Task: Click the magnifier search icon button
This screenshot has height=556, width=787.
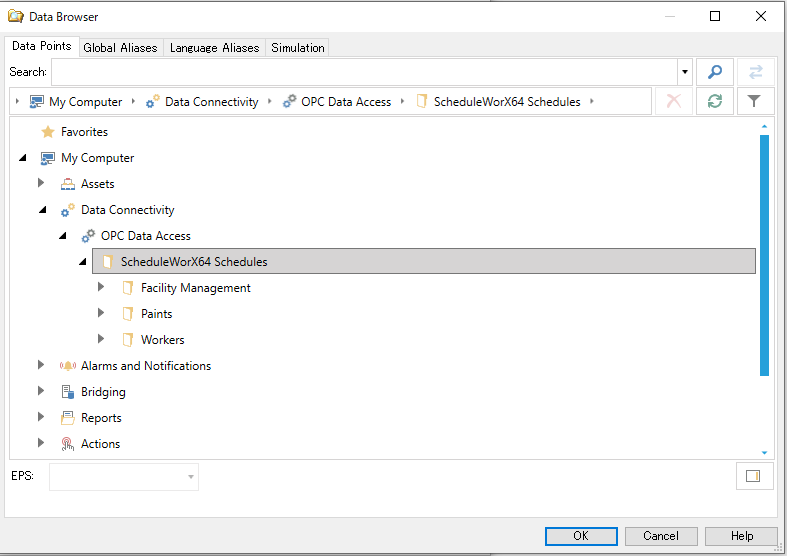Action: [x=714, y=72]
